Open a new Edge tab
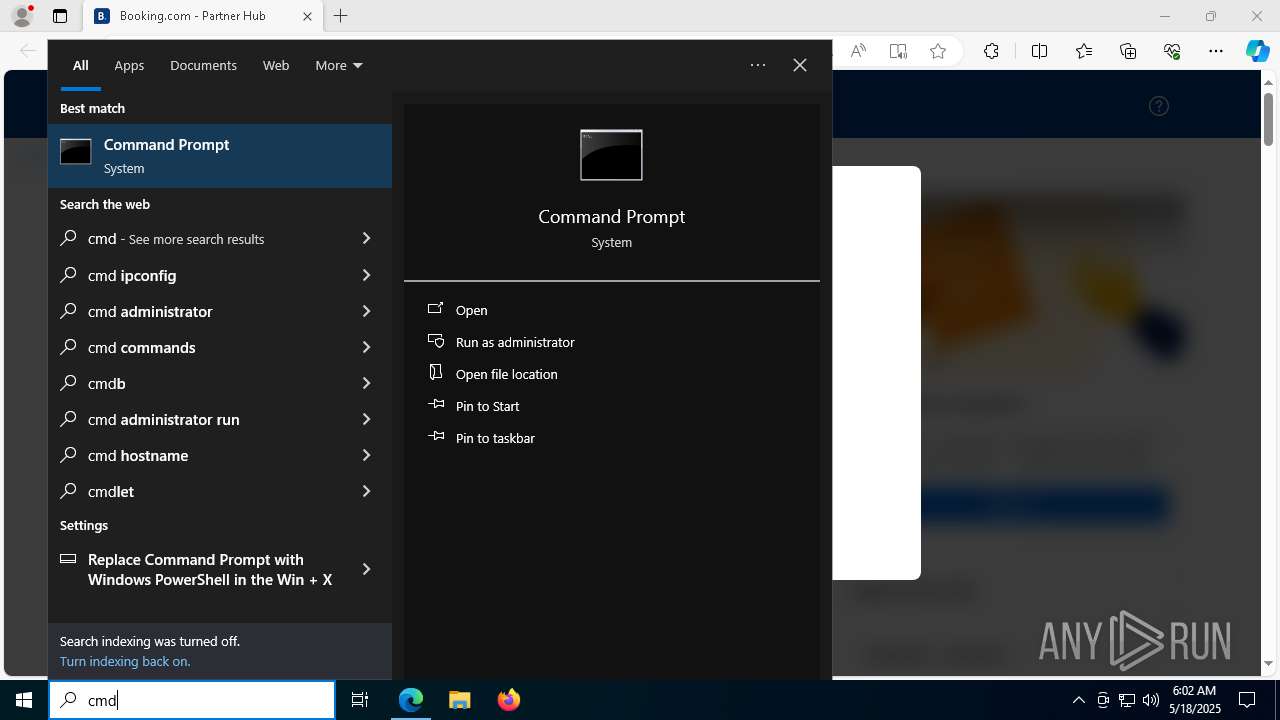Image resolution: width=1280 pixels, height=720 pixels. [x=341, y=16]
